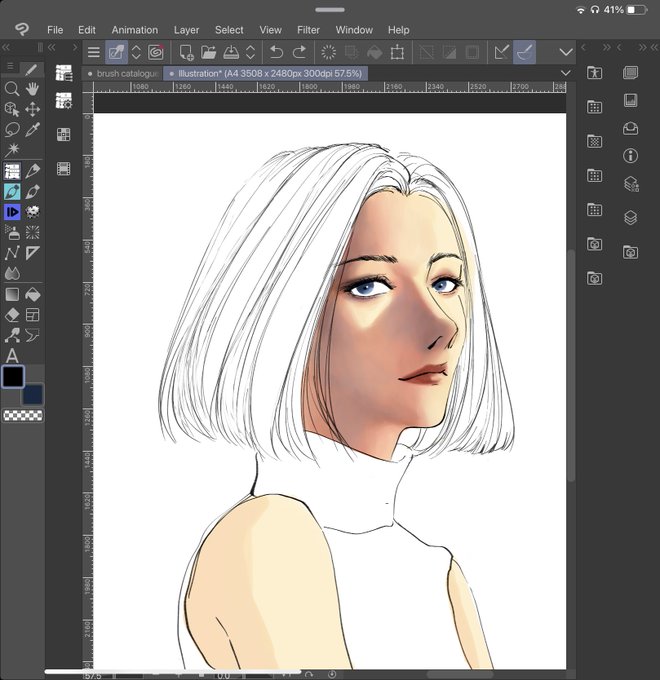660x680 pixels.
Task: Open the Filter menu
Action: pyautogui.click(x=308, y=30)
